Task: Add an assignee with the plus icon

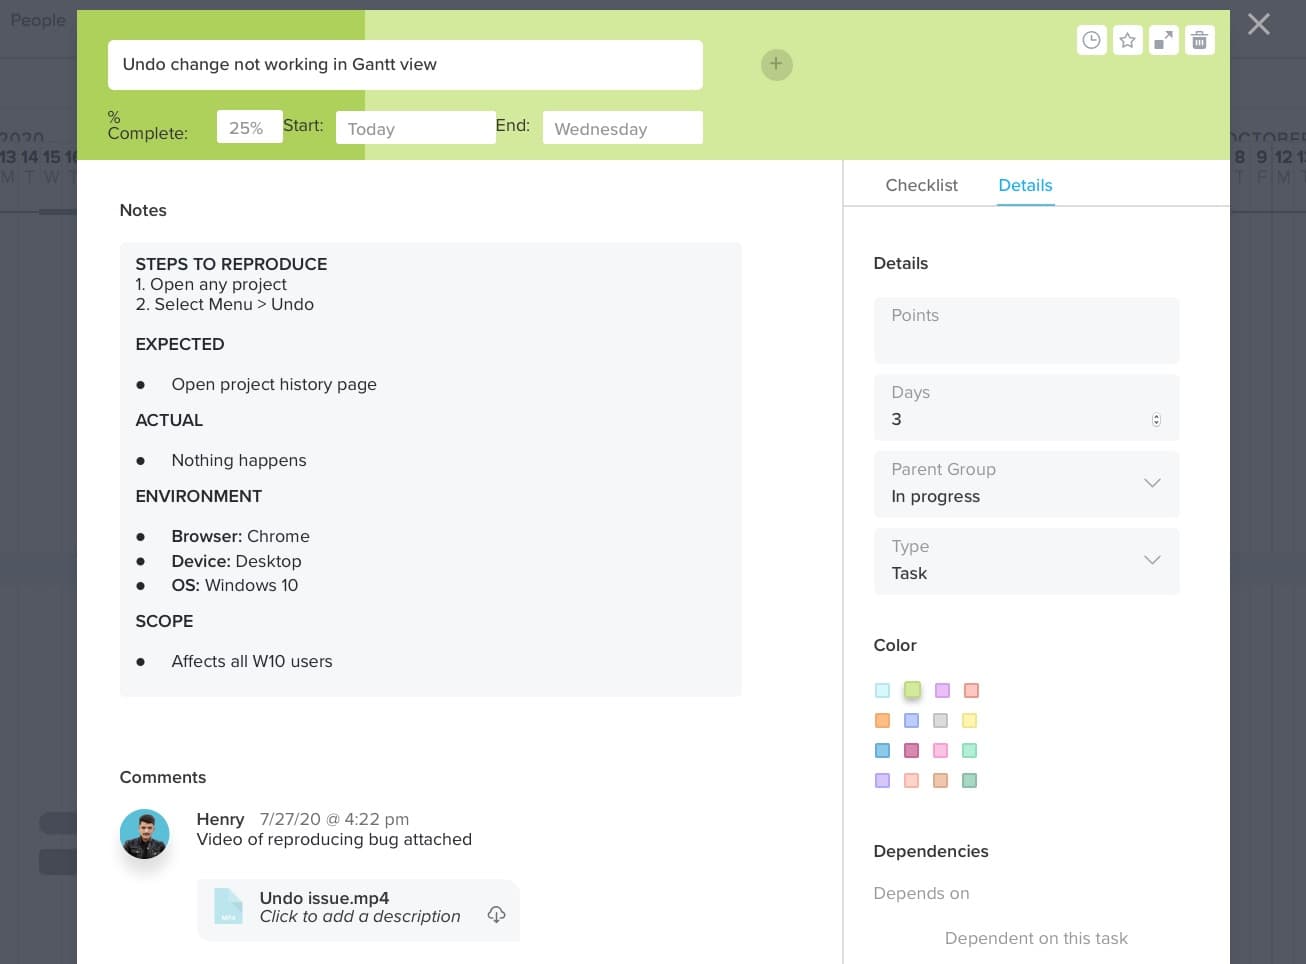Action: pyautogui.click(x=776, y=64)
